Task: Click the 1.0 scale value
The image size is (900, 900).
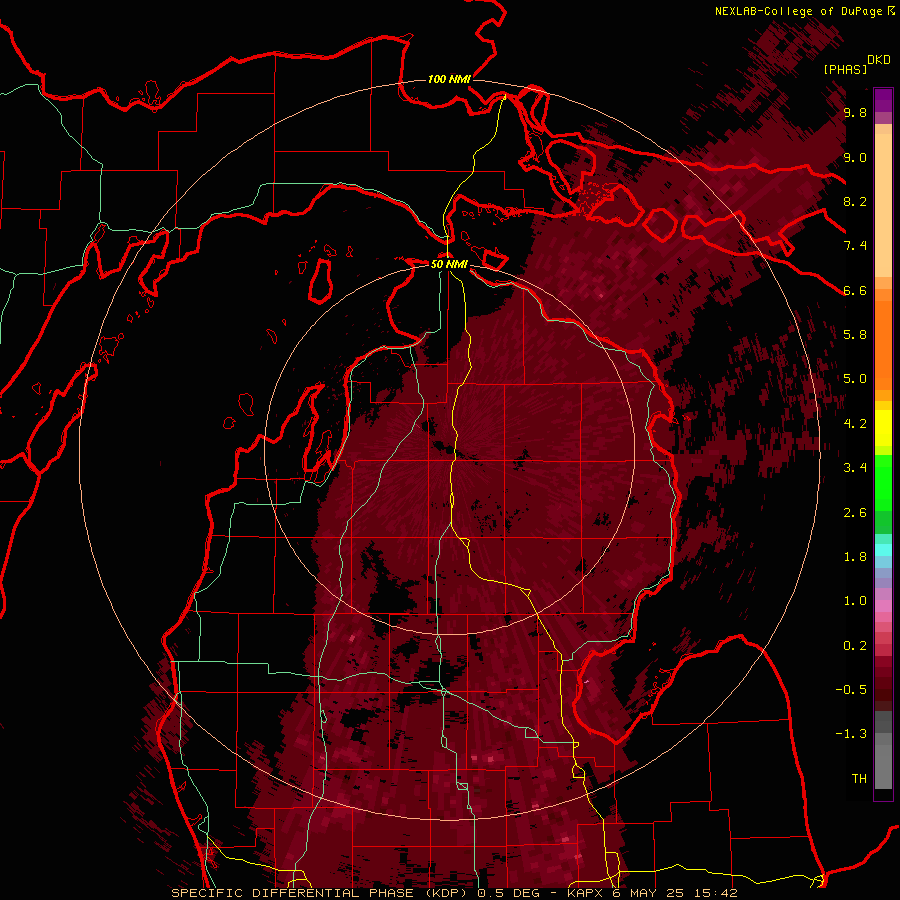Action: point(855,601)
